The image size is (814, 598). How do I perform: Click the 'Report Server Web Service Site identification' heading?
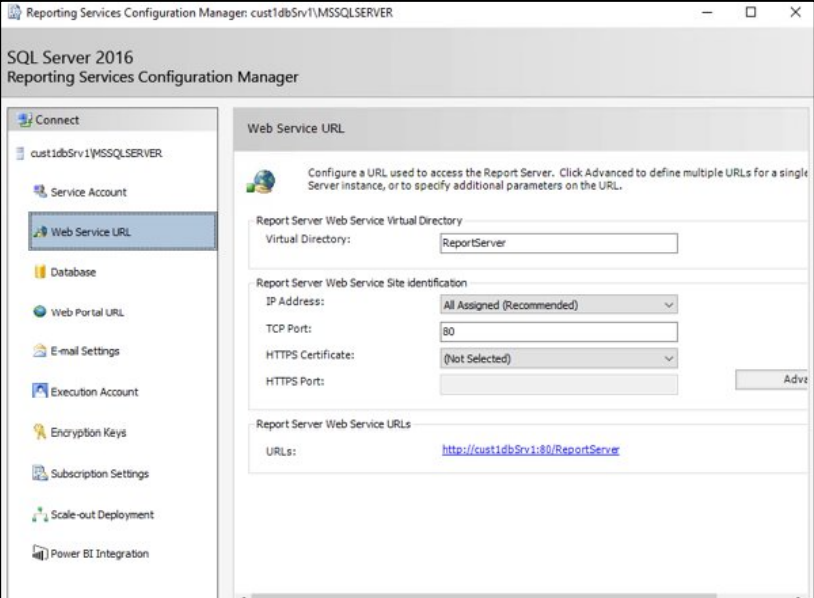tap(361, 283)
